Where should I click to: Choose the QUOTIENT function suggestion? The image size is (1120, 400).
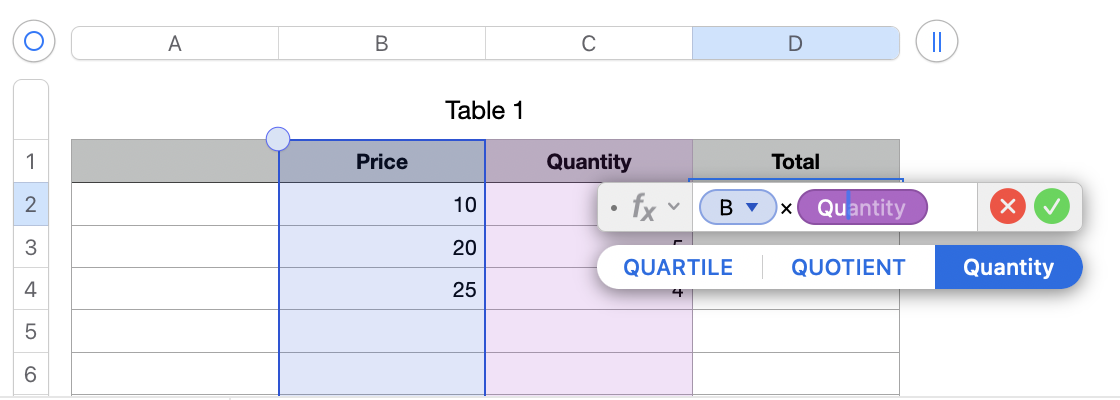848,267
